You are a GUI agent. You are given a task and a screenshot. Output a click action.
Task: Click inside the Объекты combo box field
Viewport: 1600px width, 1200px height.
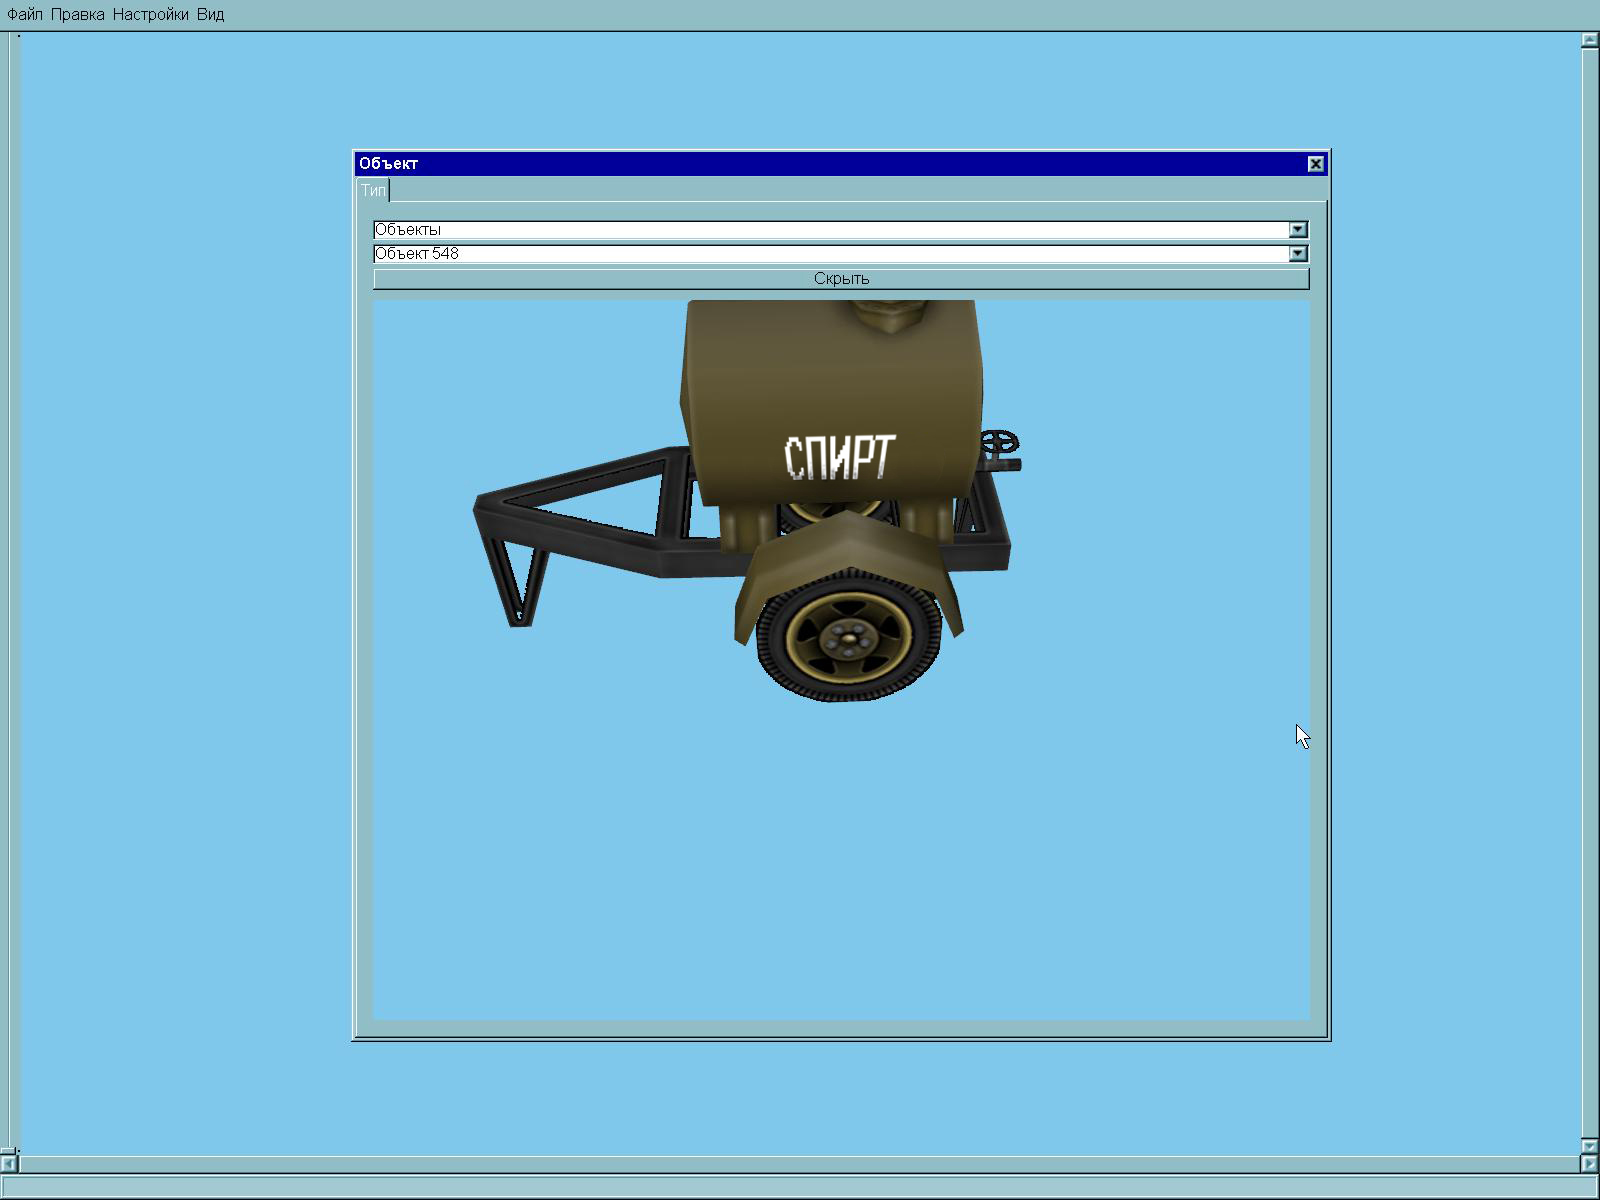click(830, 230)
